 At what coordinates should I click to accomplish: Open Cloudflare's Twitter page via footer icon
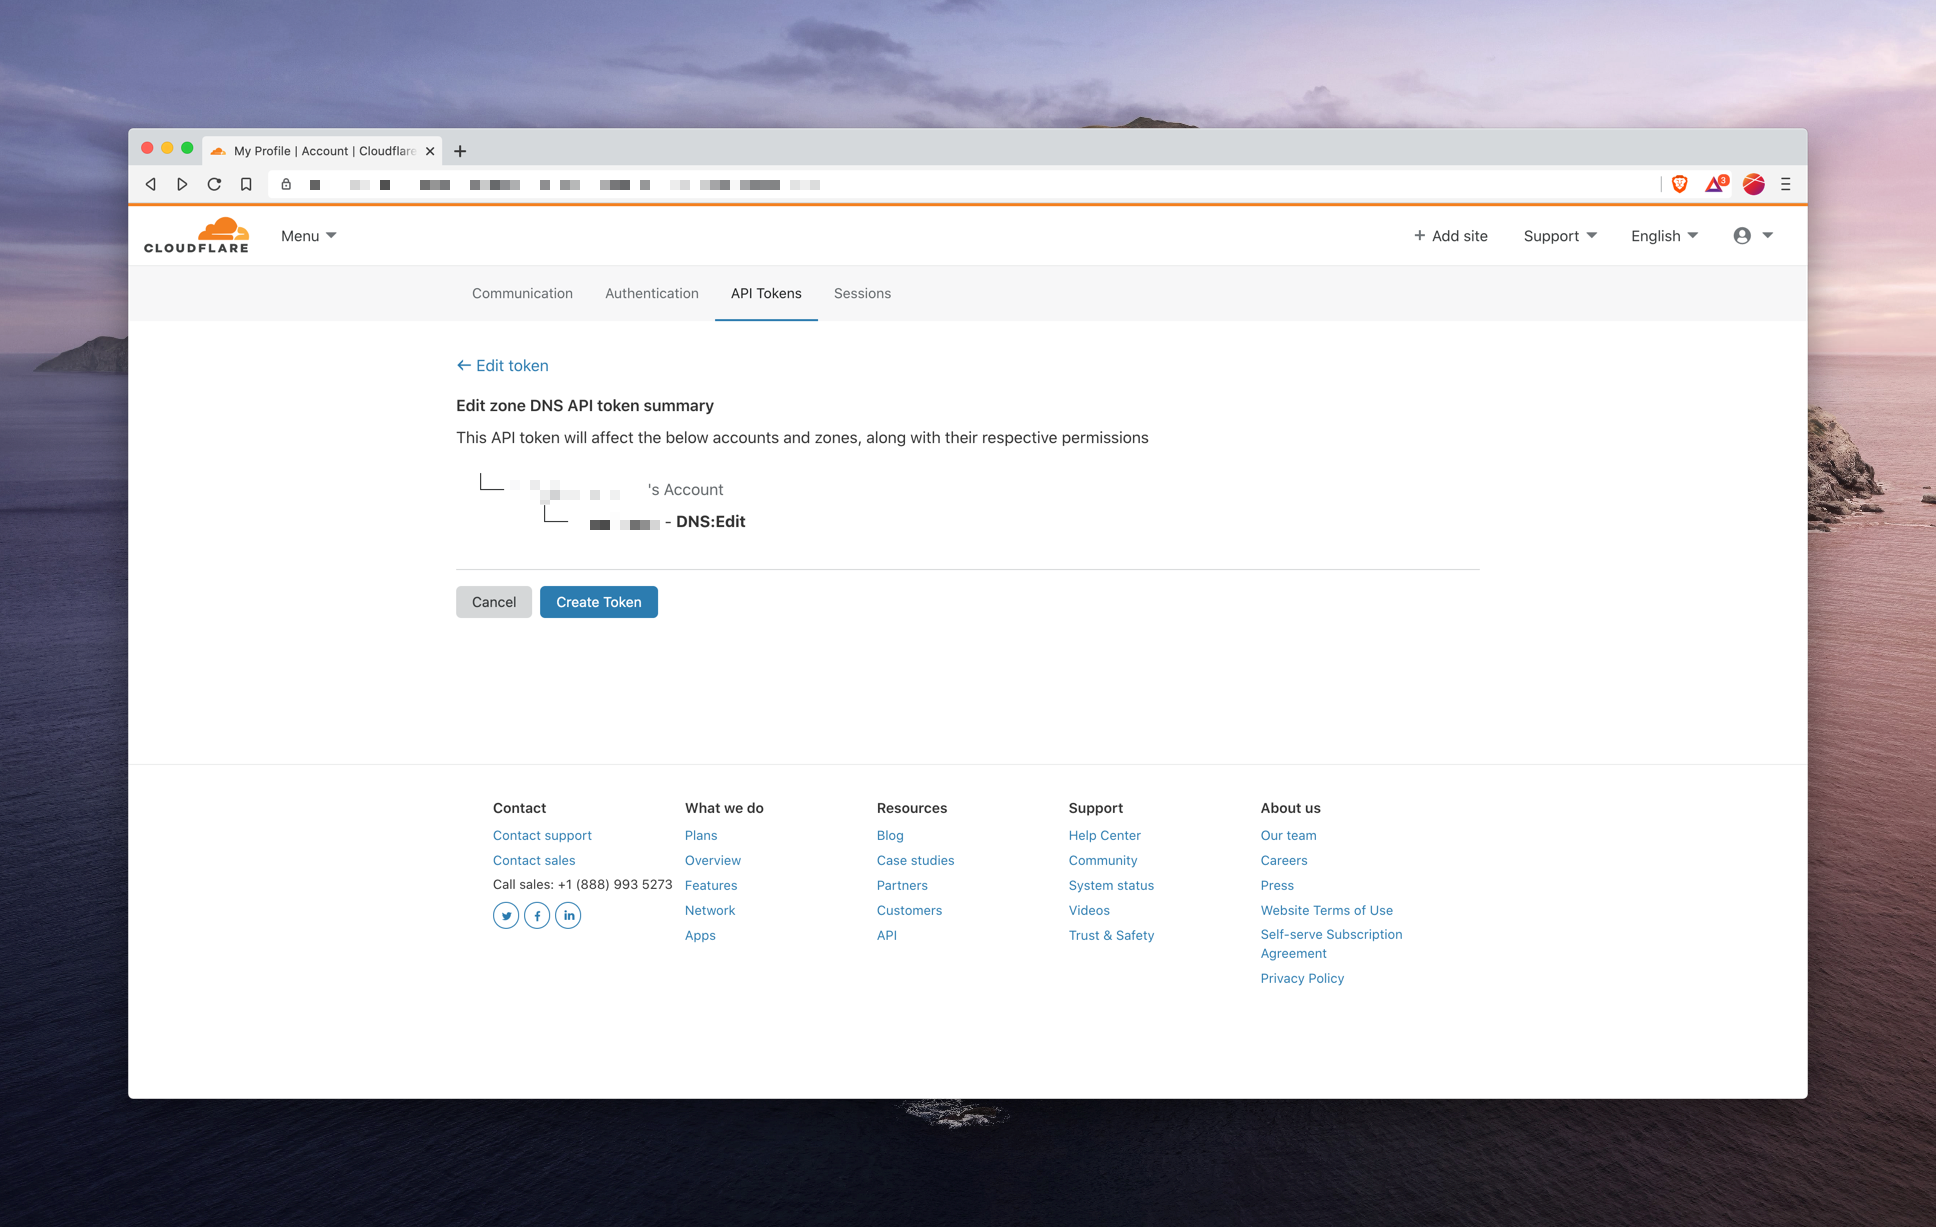pos(506,915)
